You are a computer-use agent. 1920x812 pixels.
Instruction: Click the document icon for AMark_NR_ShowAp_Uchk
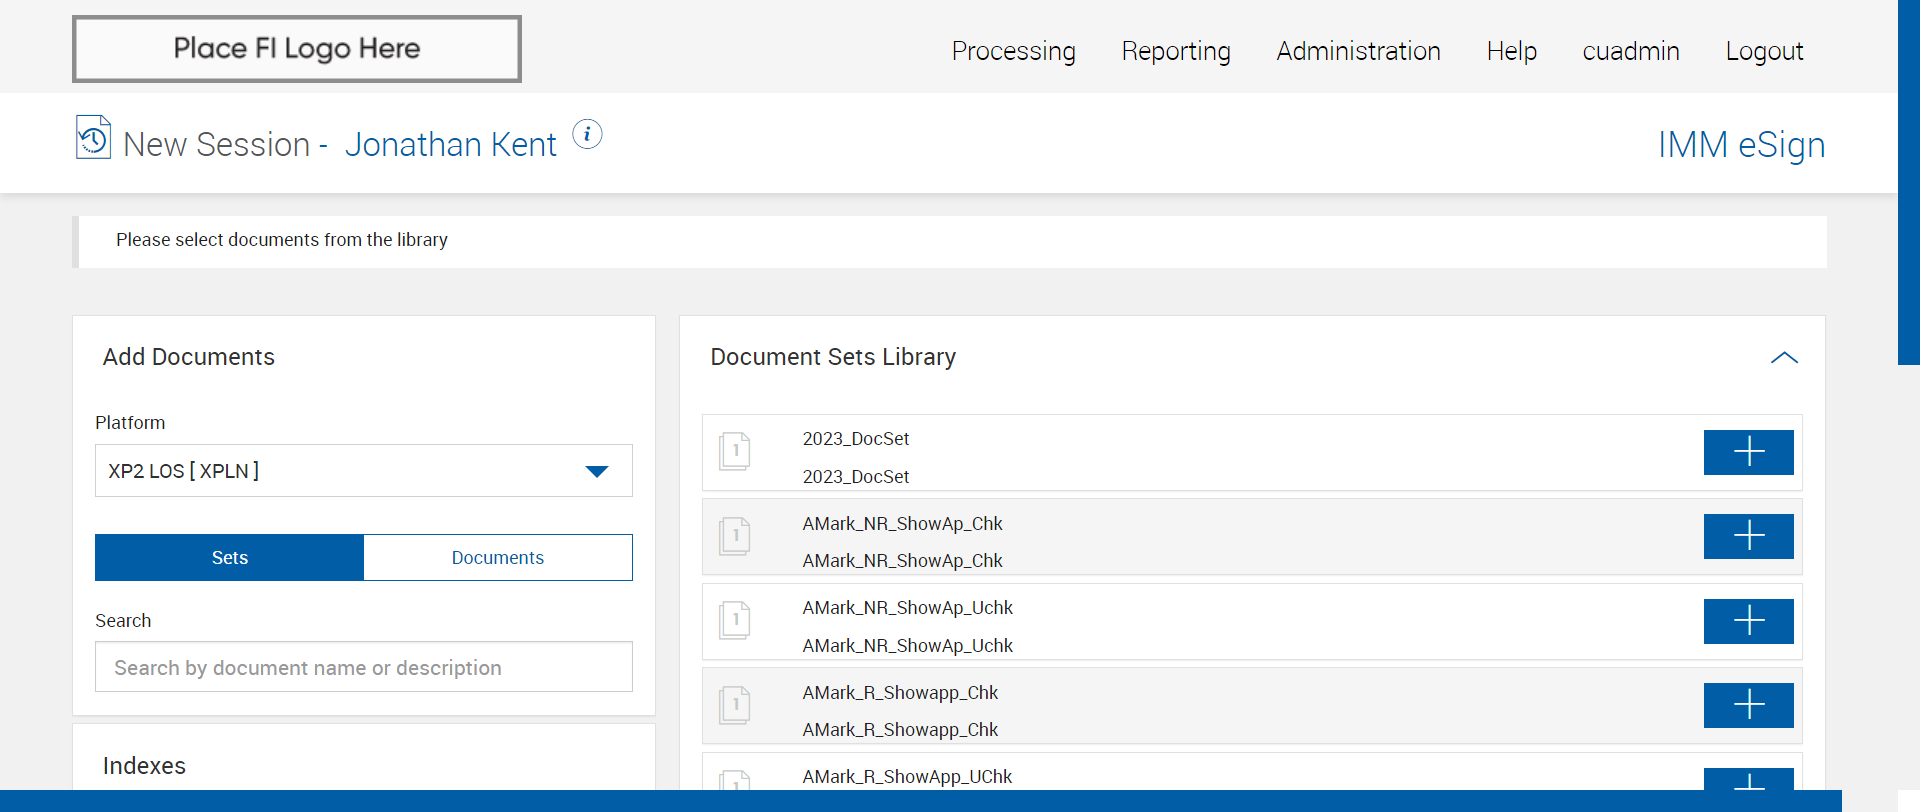735,621
